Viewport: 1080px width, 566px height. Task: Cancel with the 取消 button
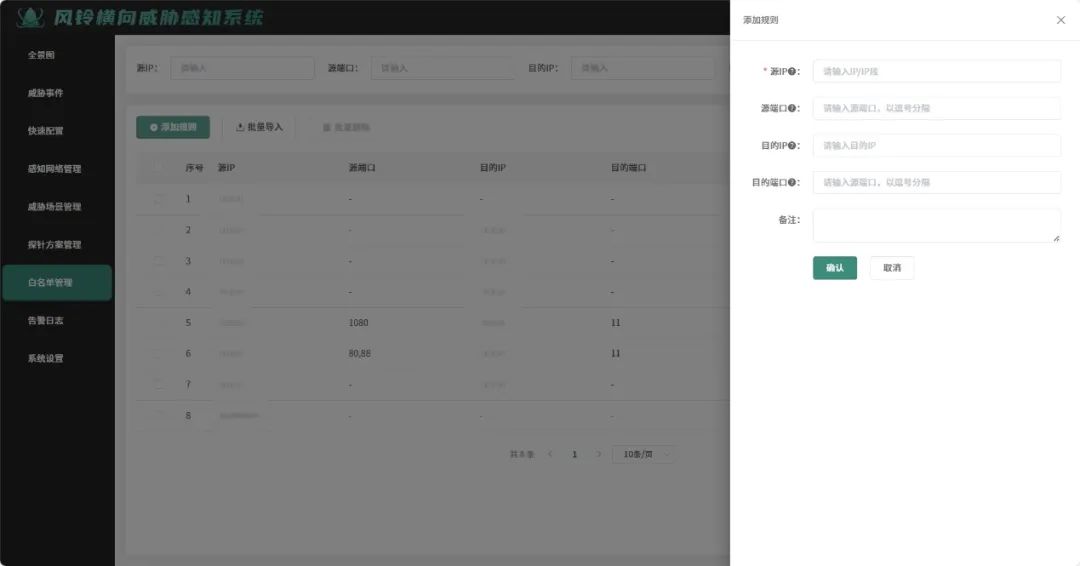(x=892, y=268)
